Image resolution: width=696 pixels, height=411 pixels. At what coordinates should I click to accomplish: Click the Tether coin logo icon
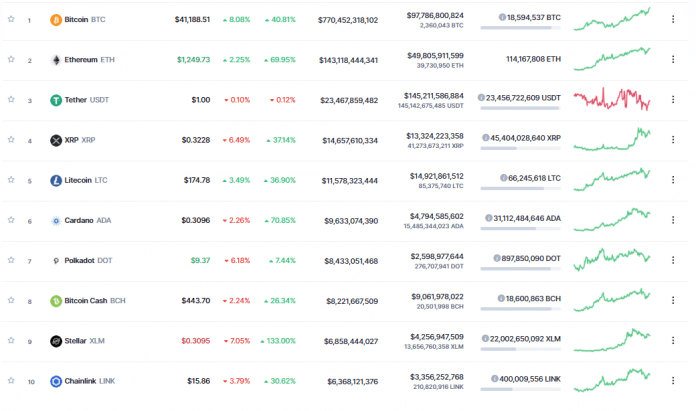coord(56,100)
